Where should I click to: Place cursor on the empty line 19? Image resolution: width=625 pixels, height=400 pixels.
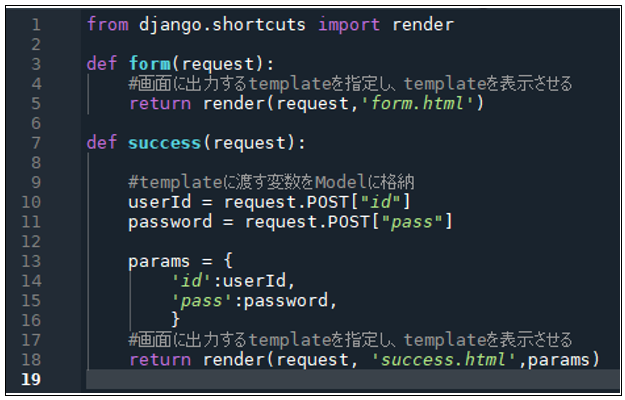point(350,380)
